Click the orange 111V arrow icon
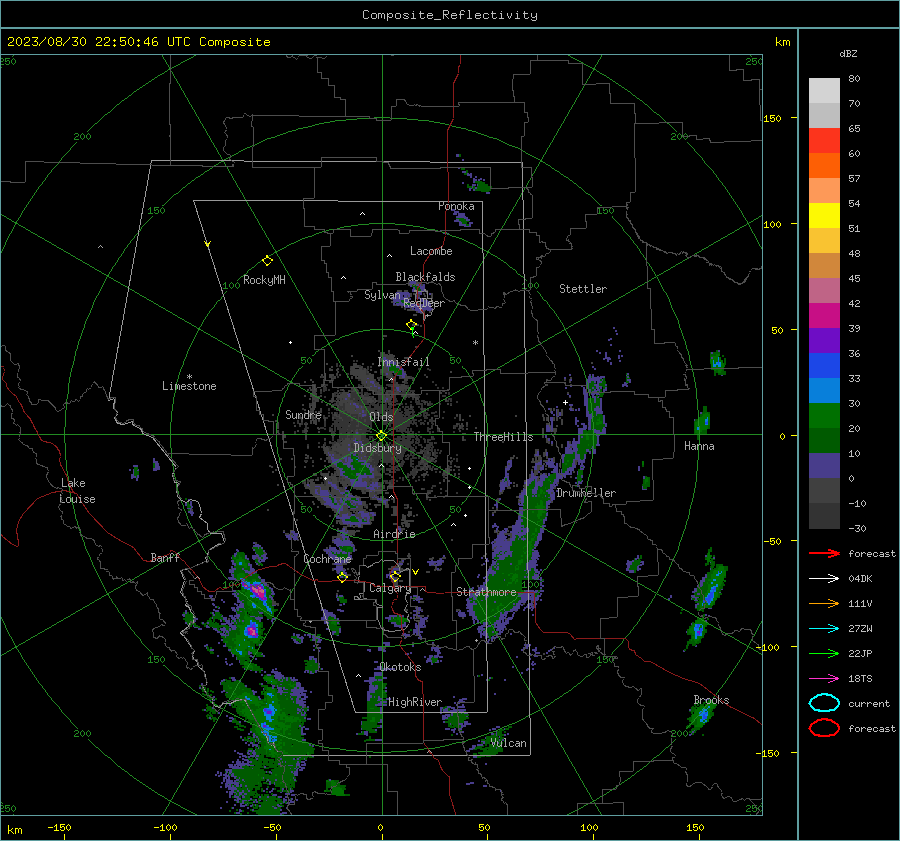This screenshot has height=841, width=900. click(824, 603)
